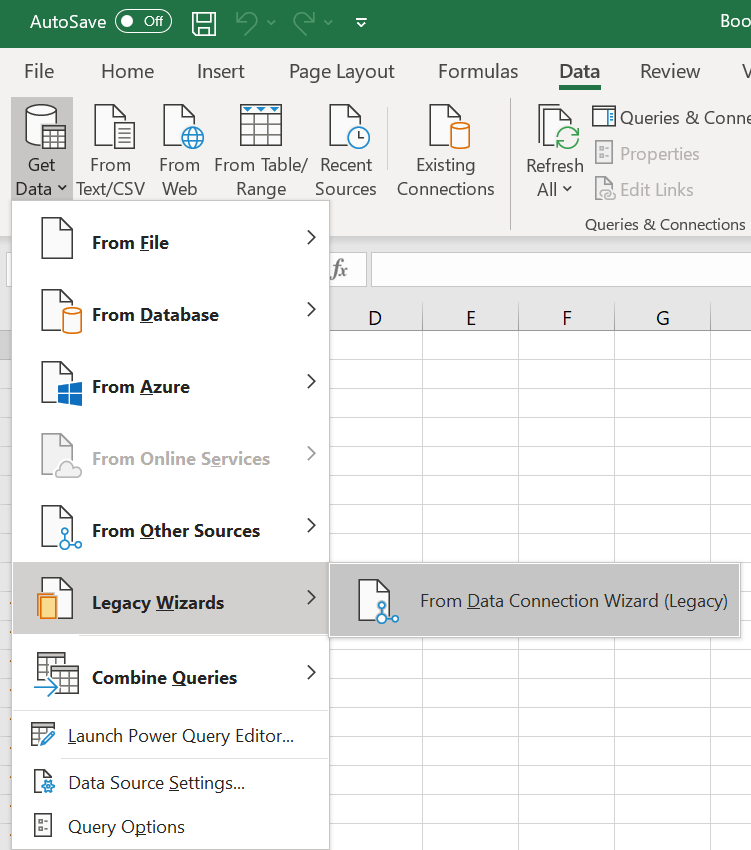Click the Get Data button
The width and height of the screenshot is (751, 850).
42,150
